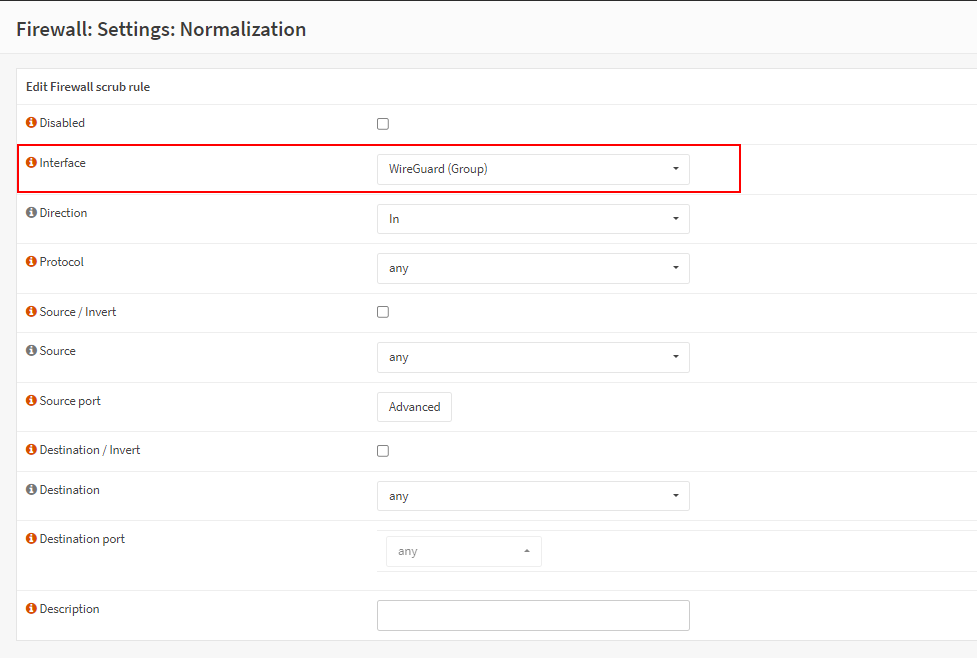Click the info icon next to Protocol
This screenshot has width=977, height=658.
pos(31,262)
